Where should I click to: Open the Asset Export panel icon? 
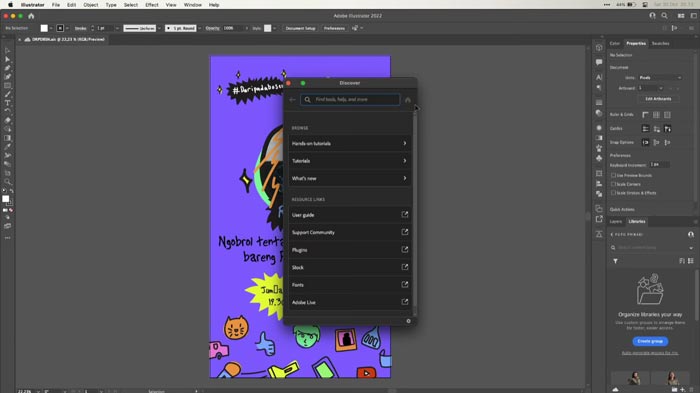click(x=599, y=219)
